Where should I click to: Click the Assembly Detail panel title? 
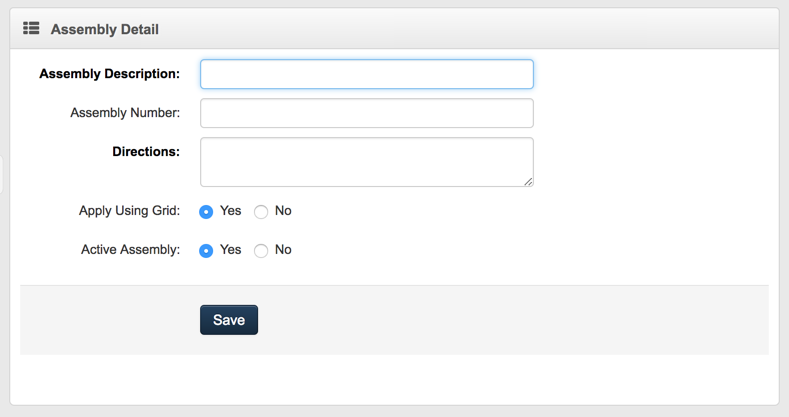104,30
